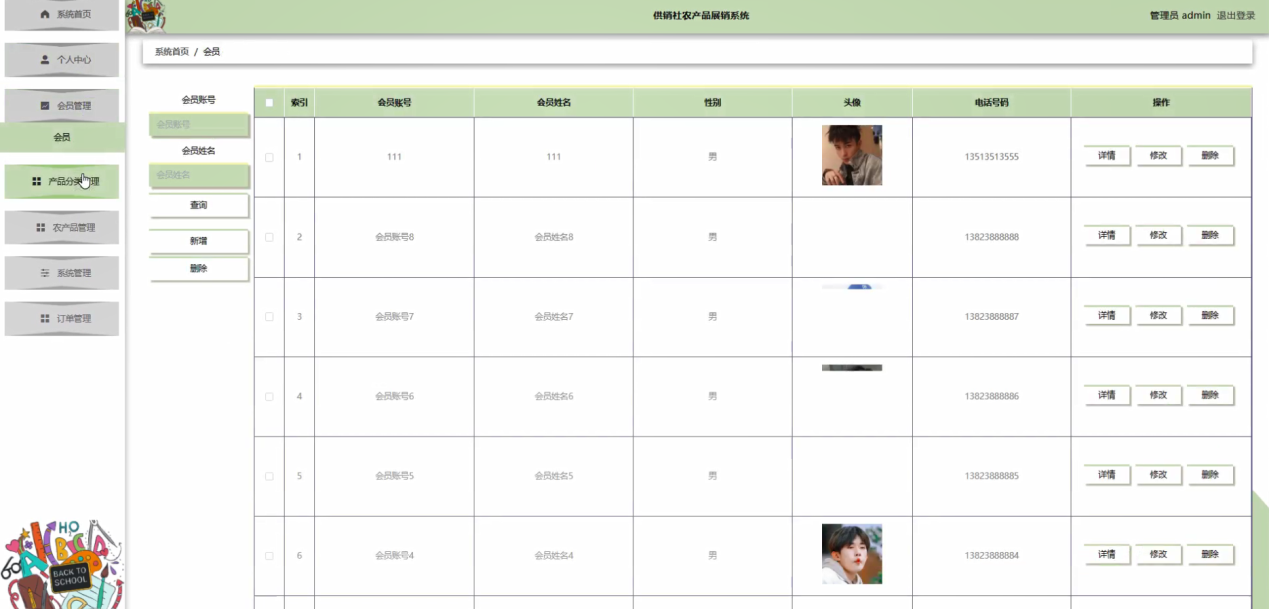This screenshot has width=1269, height=609.
Task: Check the checkbox for row 5
Action: [269, 476]
